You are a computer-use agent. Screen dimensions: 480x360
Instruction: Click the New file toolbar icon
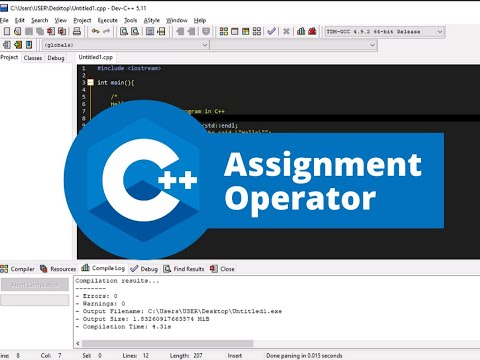[7, 31]
